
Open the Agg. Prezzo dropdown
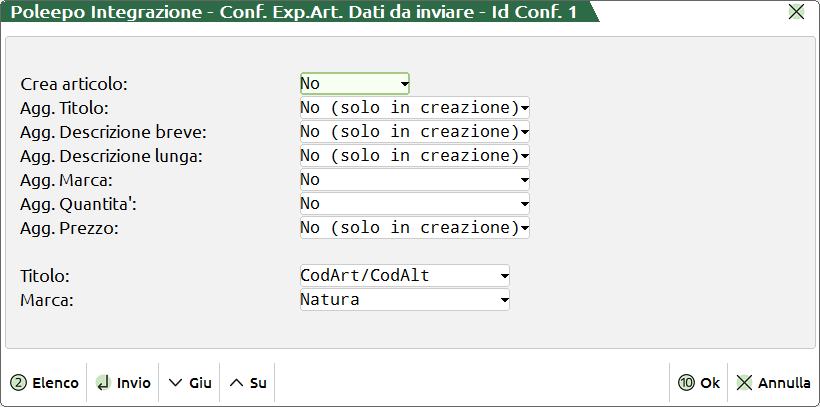coord(414,228)
